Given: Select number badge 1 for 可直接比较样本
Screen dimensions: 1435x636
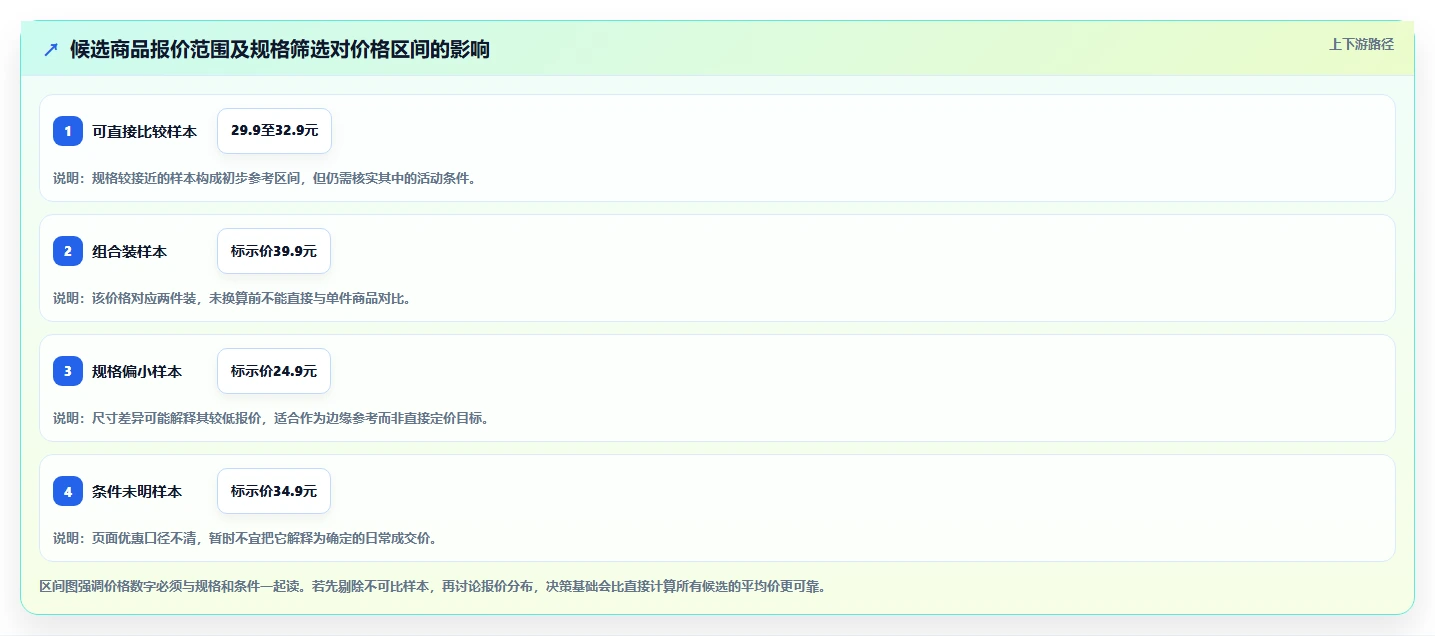Looking at the screenshot, I should click(x=68, y=131).
